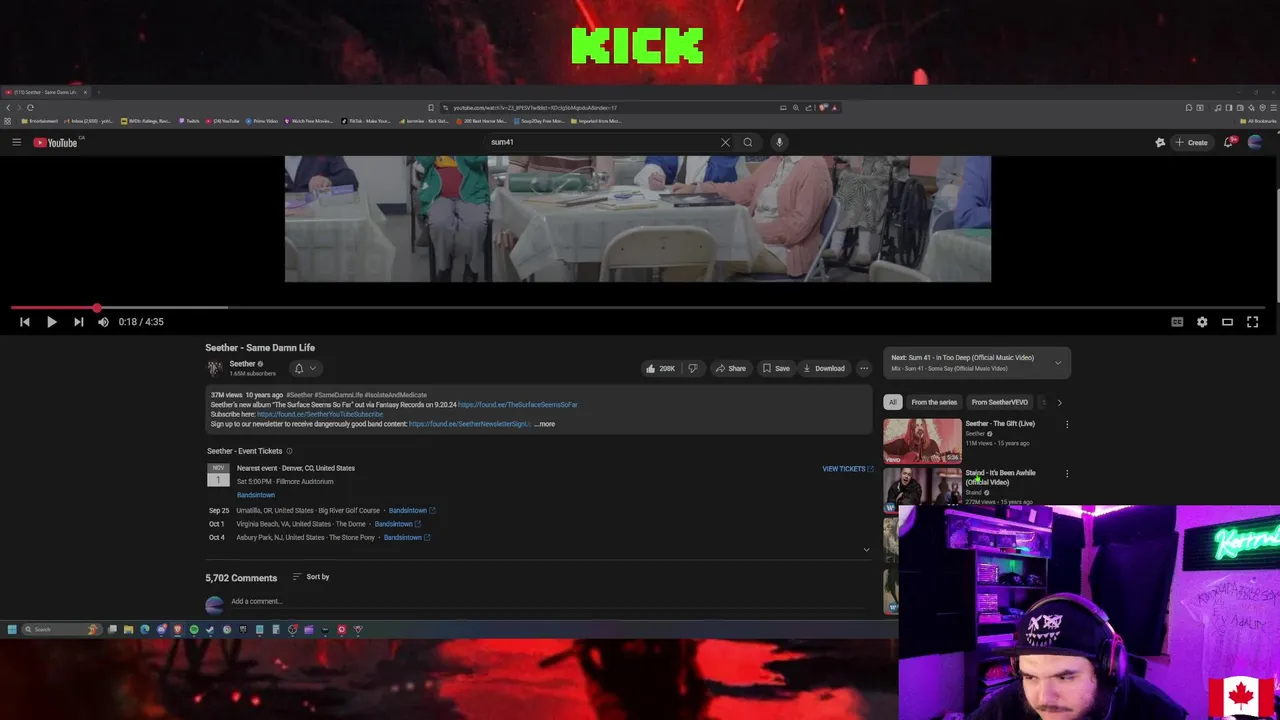This screenshot has width=1280, height=720.
Task: Save the video to a playlist
Action: (x=776, y=368)
